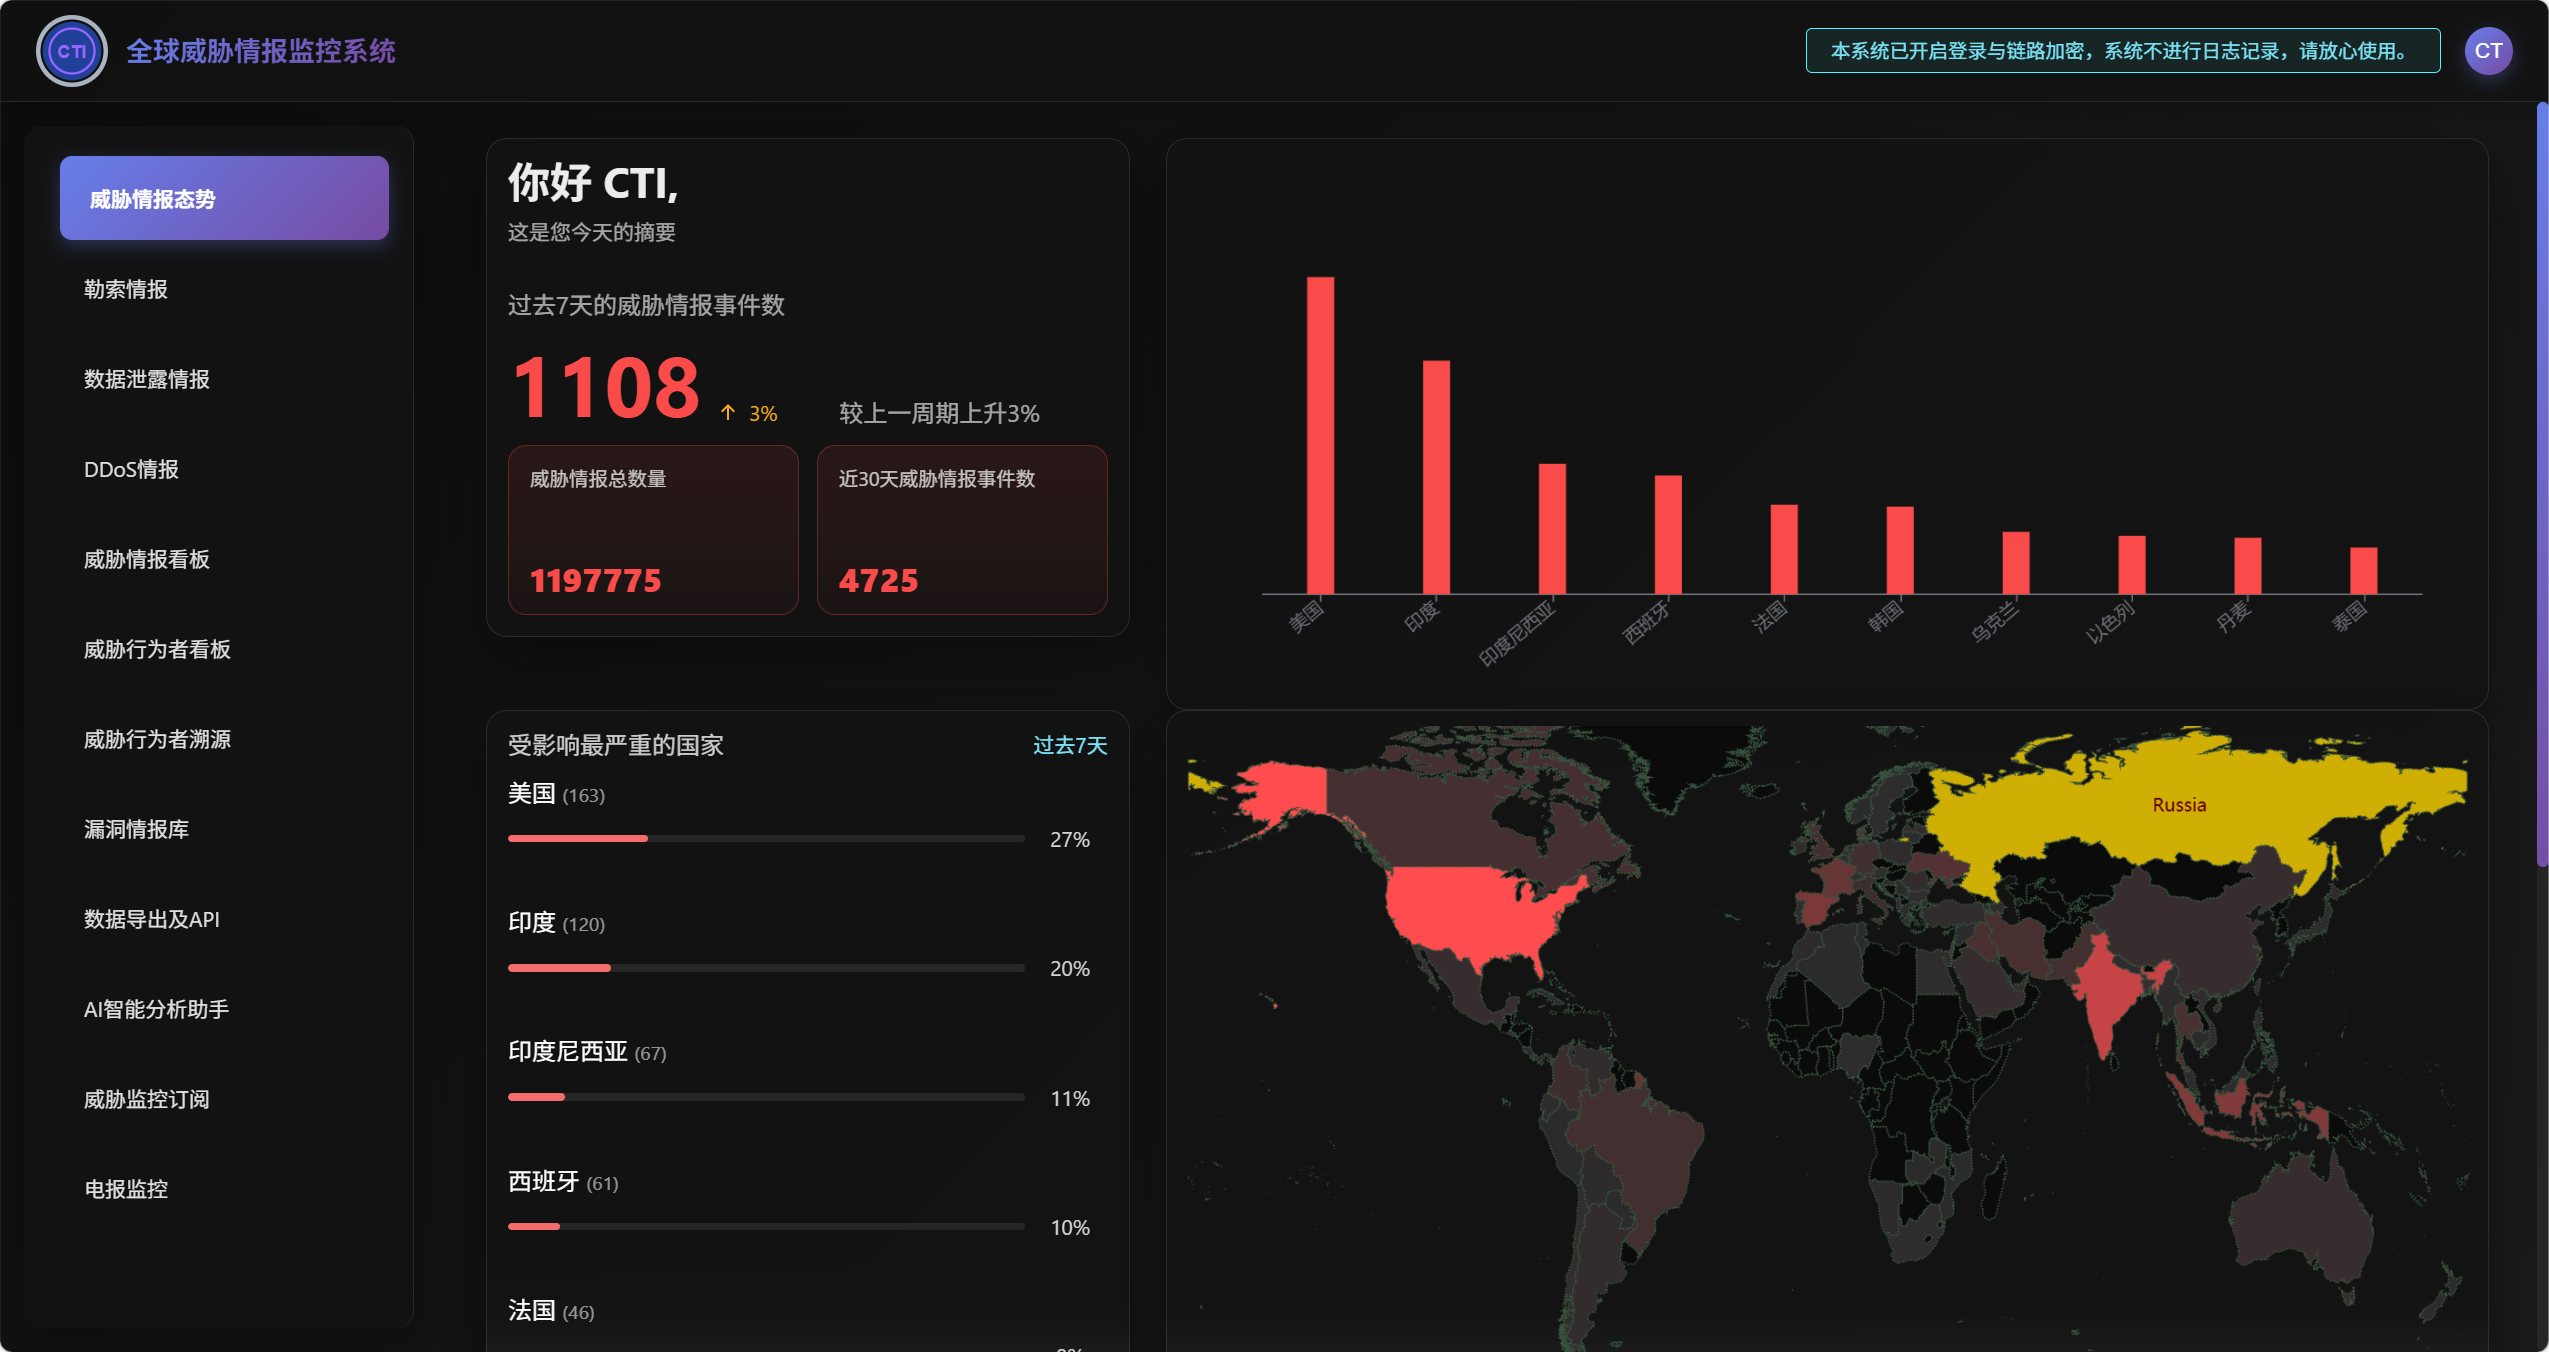Select AI智能分析助手 from sidebar

(156, 1009)
